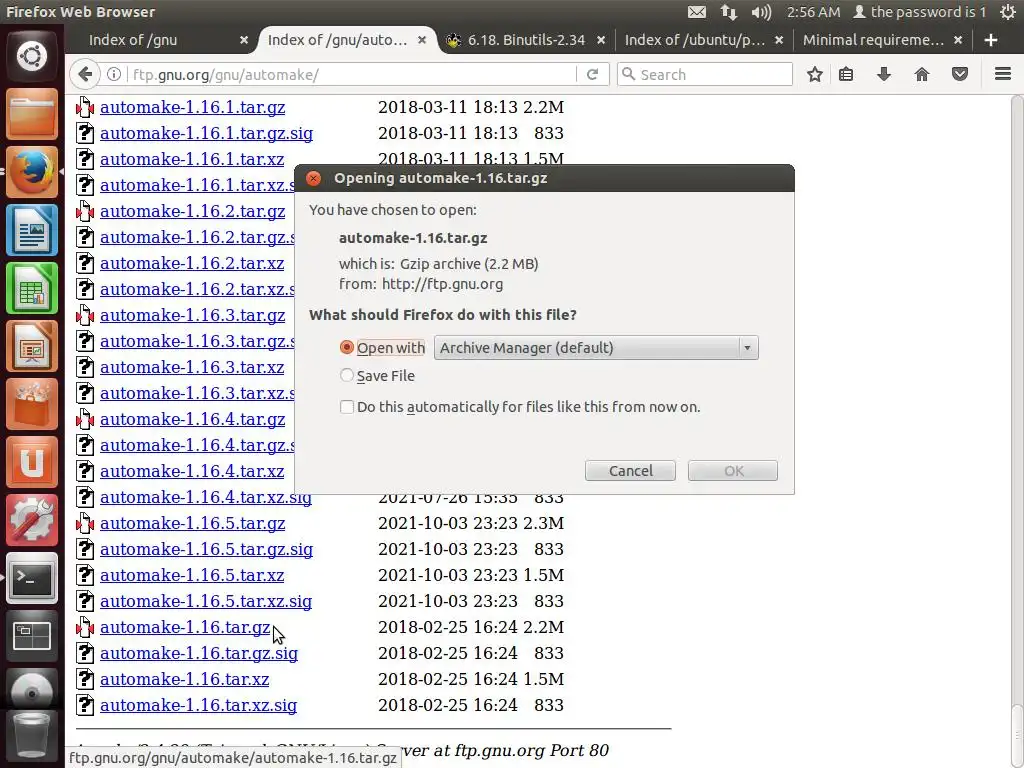Close the 6.18. Binutils-2.34 tab
Image resolution: width=1024 pixels, height=768 pixels.
pos(601,40)
